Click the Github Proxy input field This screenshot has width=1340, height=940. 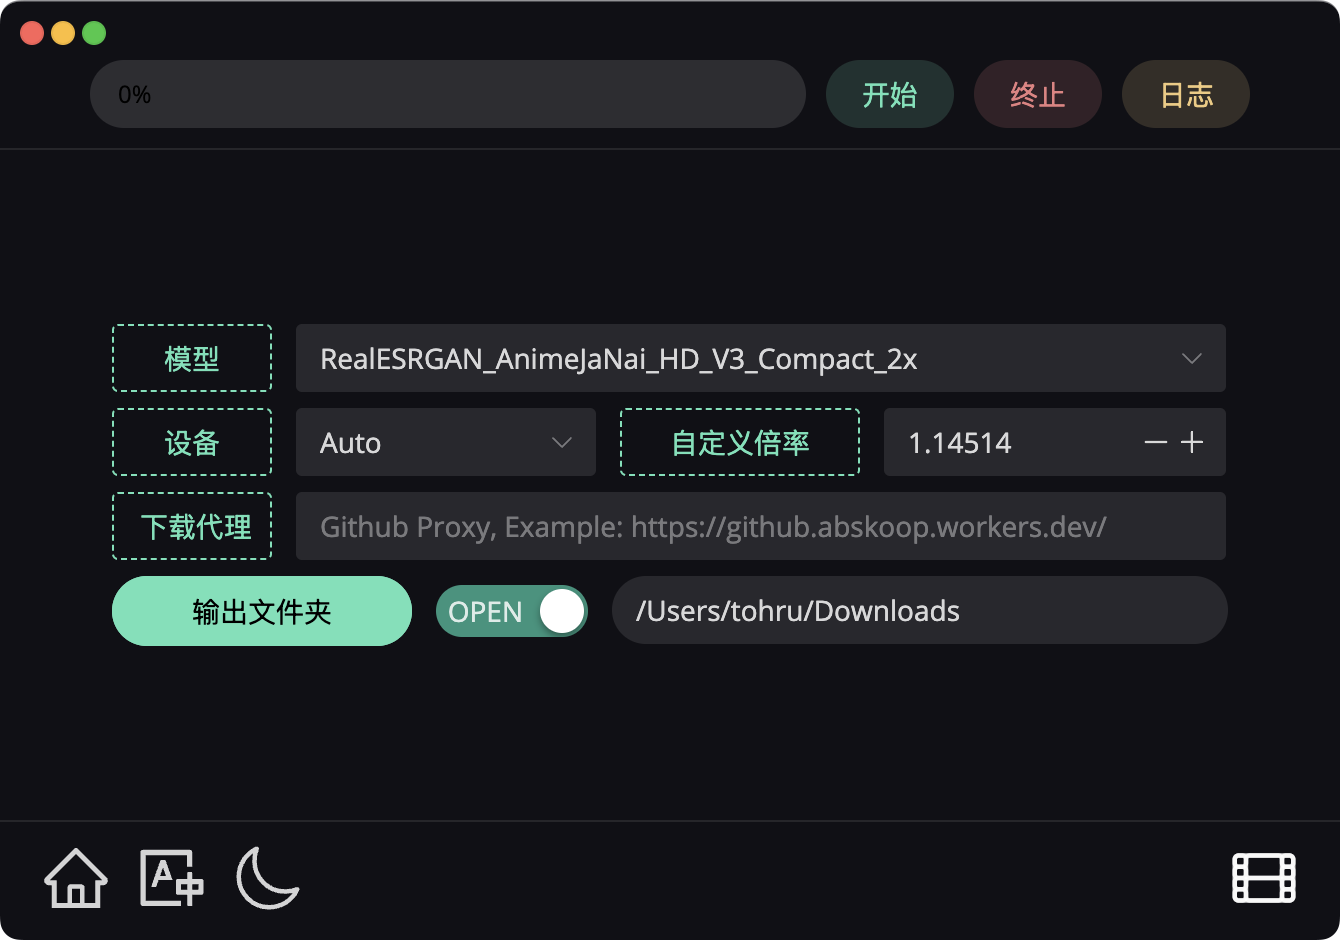(x=761, y=526)
